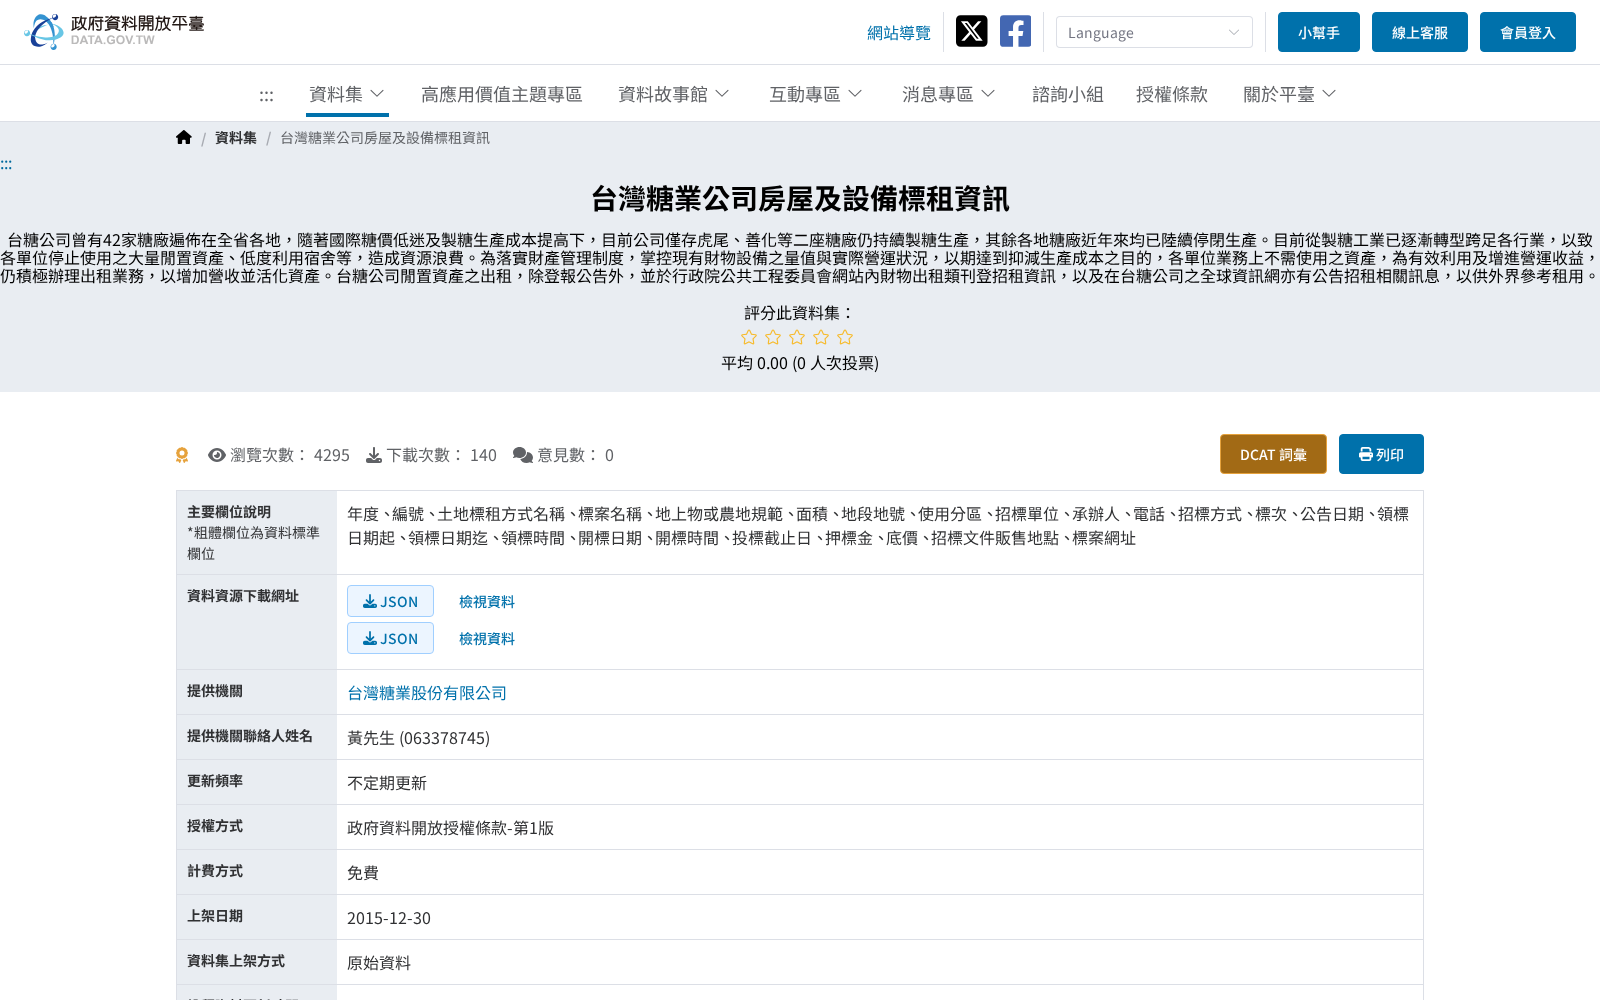Click breadcrumb text 台灣糖業公司房屋及設備標租資訊
Image resolution: width=1600 pixels, height=1000 pixels.
pos(385,137)
